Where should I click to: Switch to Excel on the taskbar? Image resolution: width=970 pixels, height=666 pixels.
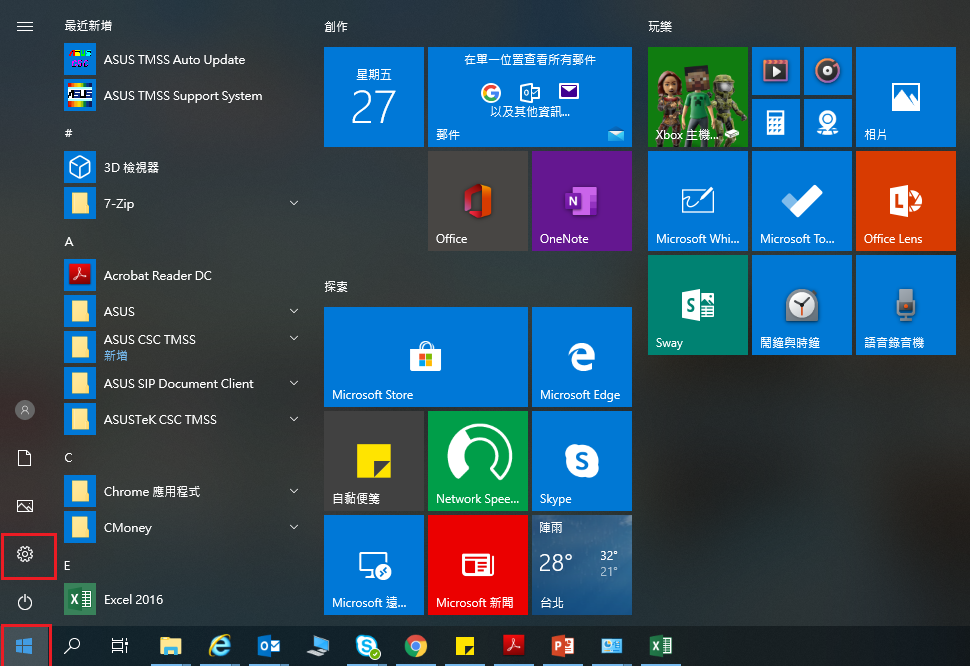pyautogui.click(x=661, y=646)
